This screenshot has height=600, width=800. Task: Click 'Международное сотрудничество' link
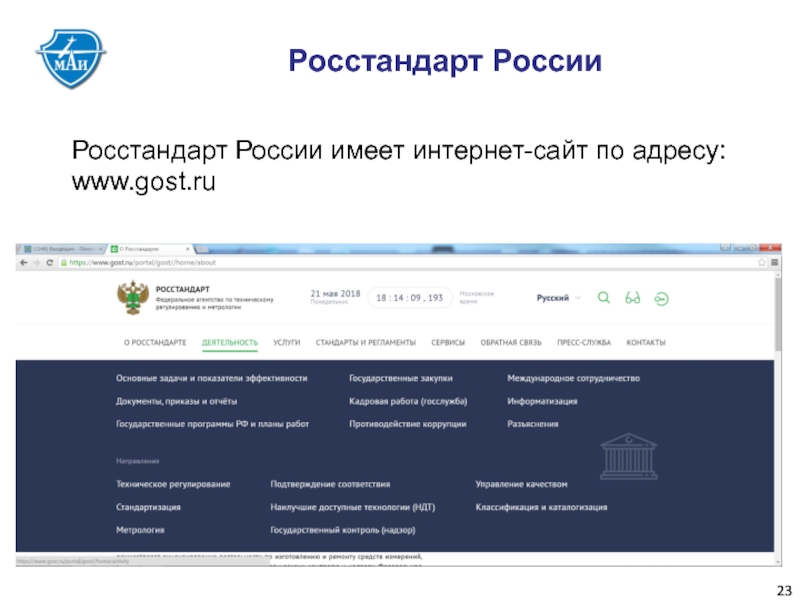(x=573, y=379)
